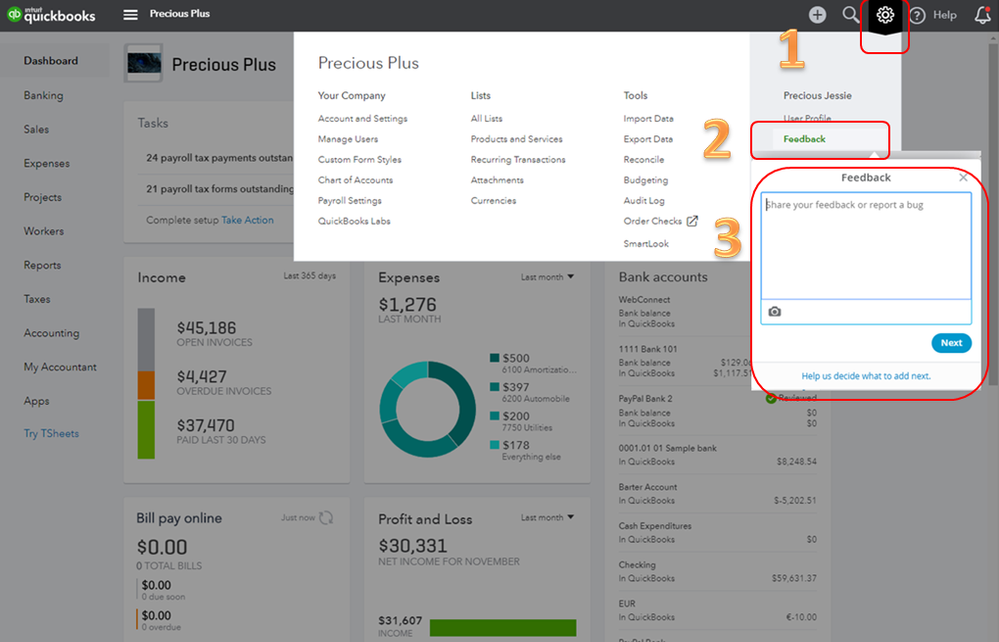The image size is (999, 642).
Task: Open Help us decide what to add next link
Action: pyautogui.click(x=866, y=376)
